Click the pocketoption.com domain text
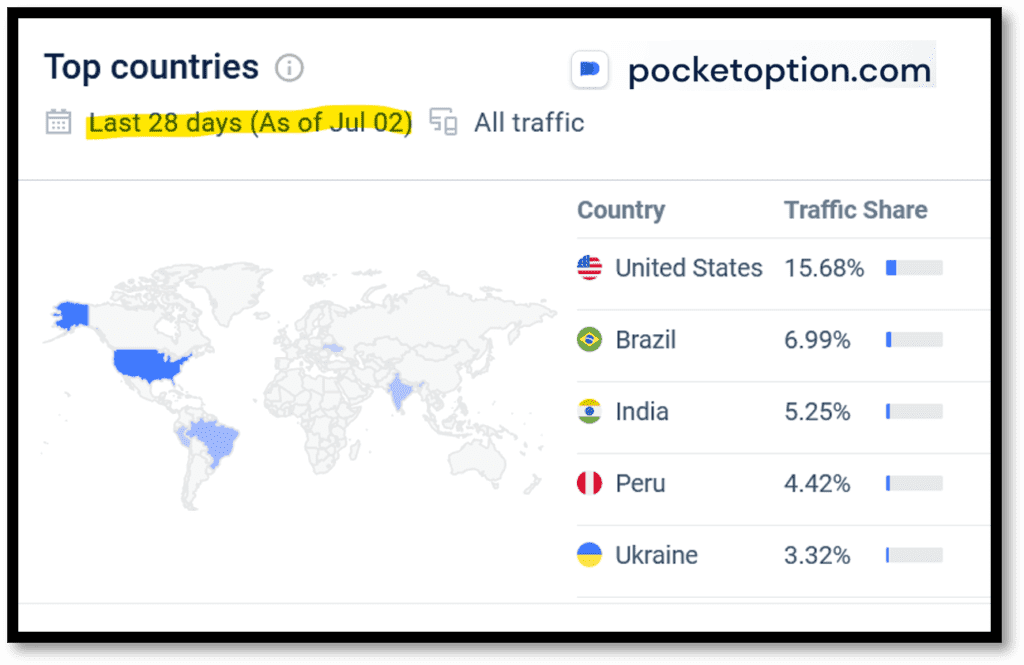Viewport: 1024px width, 665px height. 778,69
